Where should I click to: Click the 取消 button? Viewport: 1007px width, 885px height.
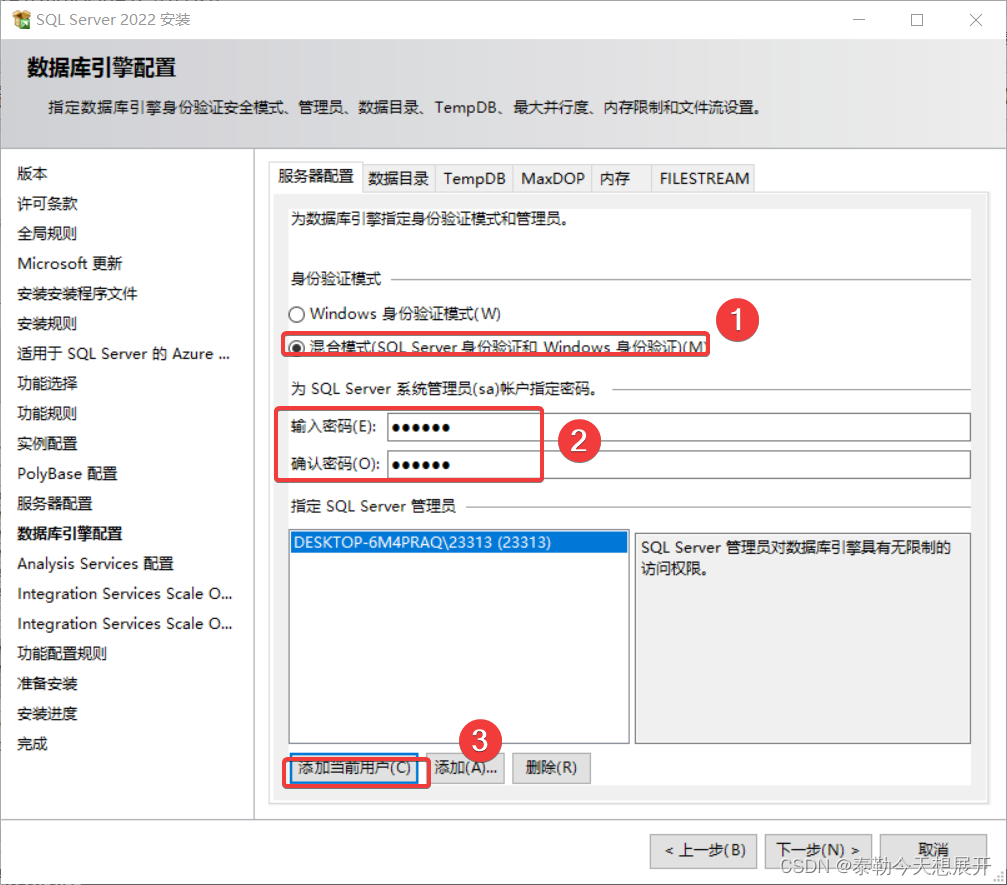pyautogui.click(x=933, y=851)
